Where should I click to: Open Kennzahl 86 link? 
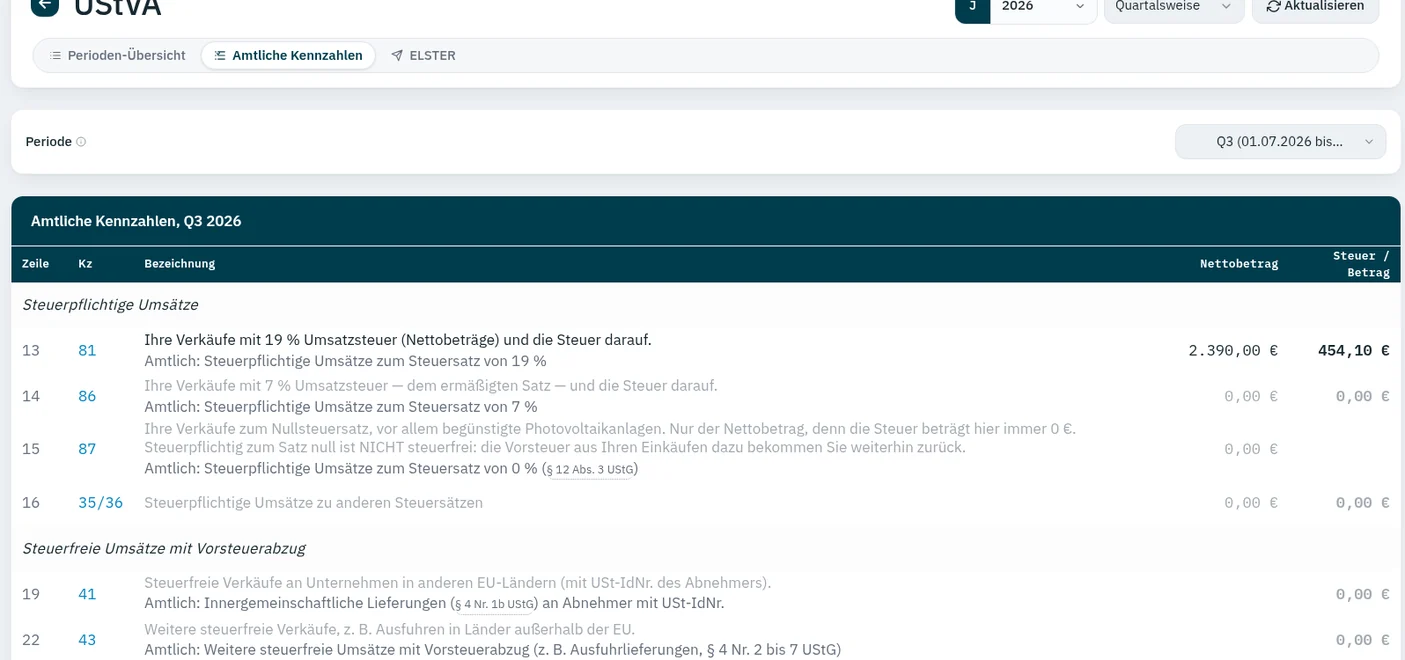click(x=87, y=396)
